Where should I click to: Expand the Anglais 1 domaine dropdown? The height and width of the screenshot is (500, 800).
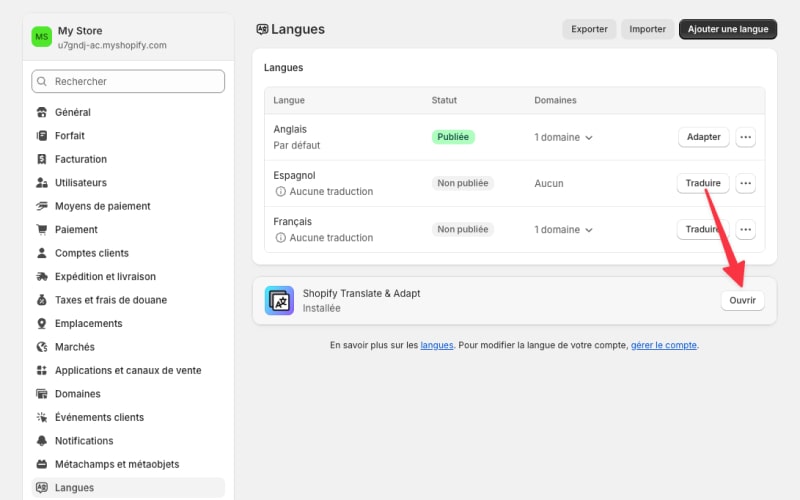[563, 137]
